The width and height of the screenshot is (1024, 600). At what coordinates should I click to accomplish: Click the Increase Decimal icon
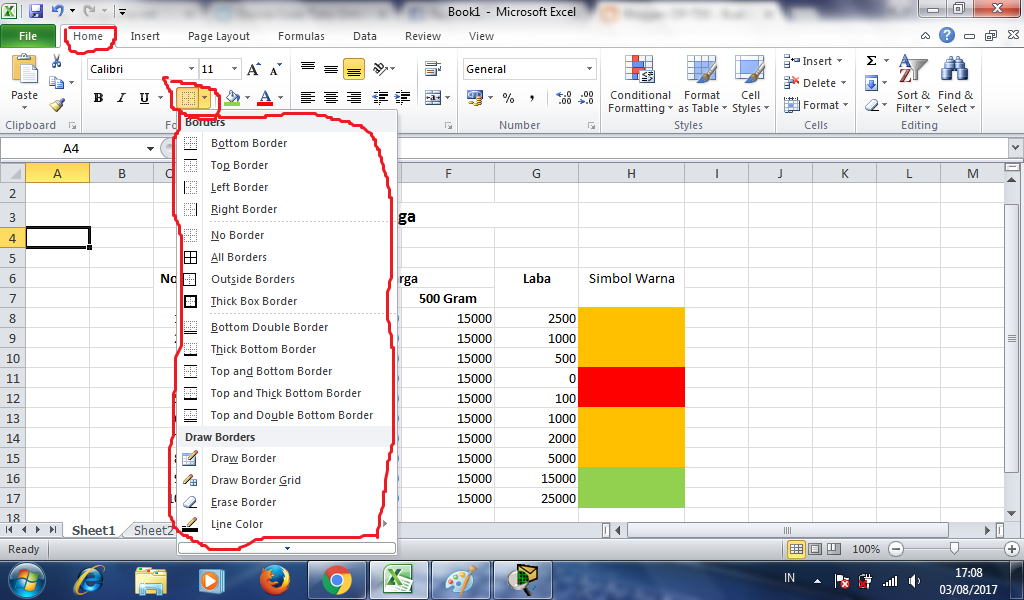561,98
